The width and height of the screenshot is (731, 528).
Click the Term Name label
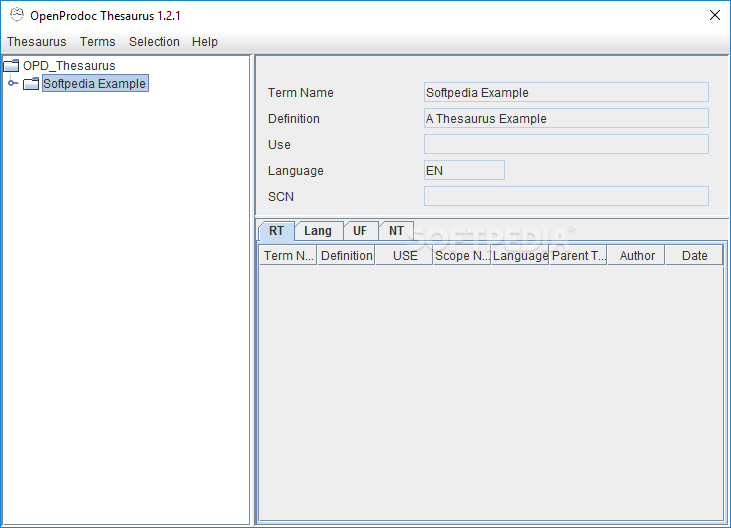click(301, 93)
